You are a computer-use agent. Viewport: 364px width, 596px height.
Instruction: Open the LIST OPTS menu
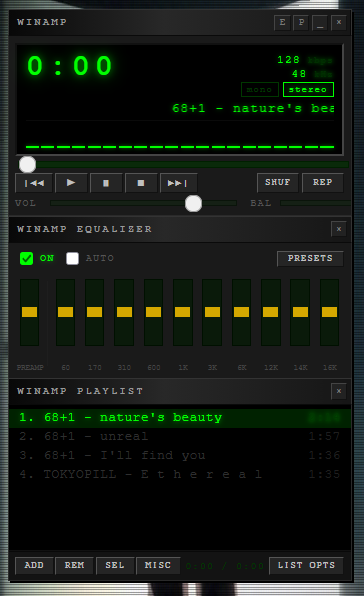(306, 566)
